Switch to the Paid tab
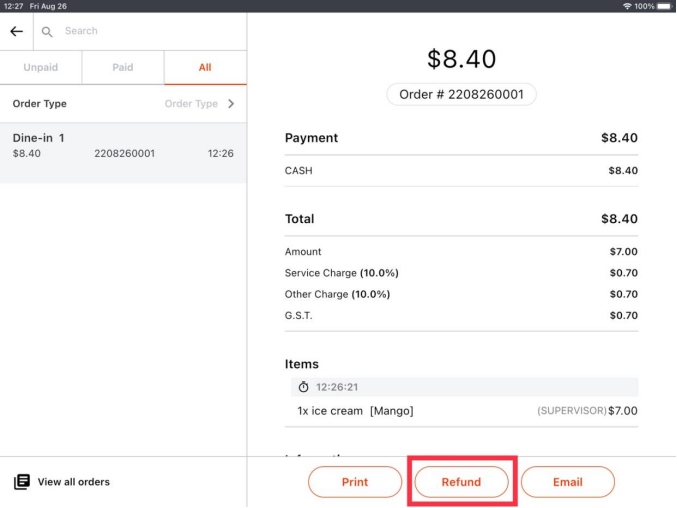 [123, 68]
